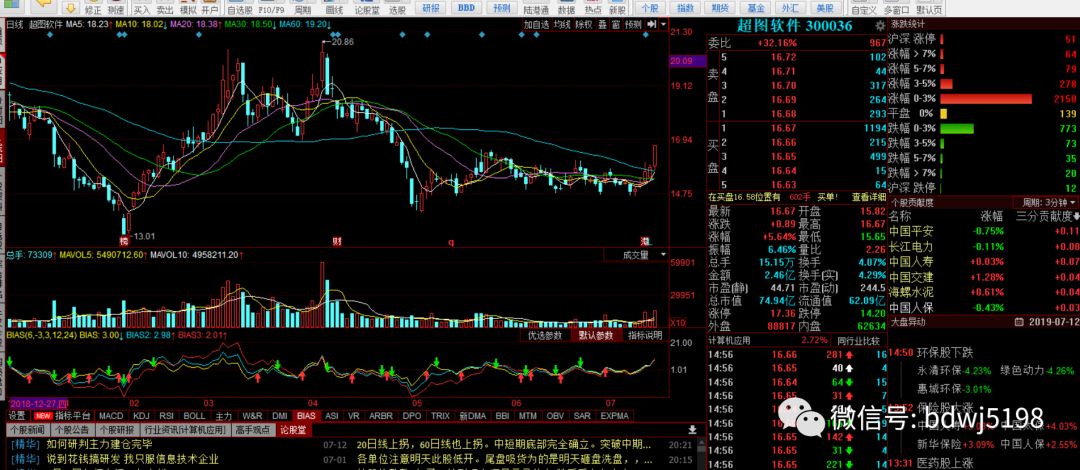This screenshot has width=1080, height=470.
Task: Open the 自选股 watchlist toolbar icon
Action: 239,8
